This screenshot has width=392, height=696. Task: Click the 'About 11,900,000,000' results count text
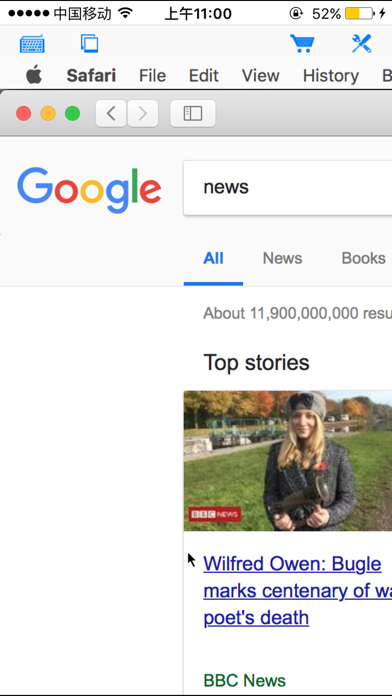297,313
